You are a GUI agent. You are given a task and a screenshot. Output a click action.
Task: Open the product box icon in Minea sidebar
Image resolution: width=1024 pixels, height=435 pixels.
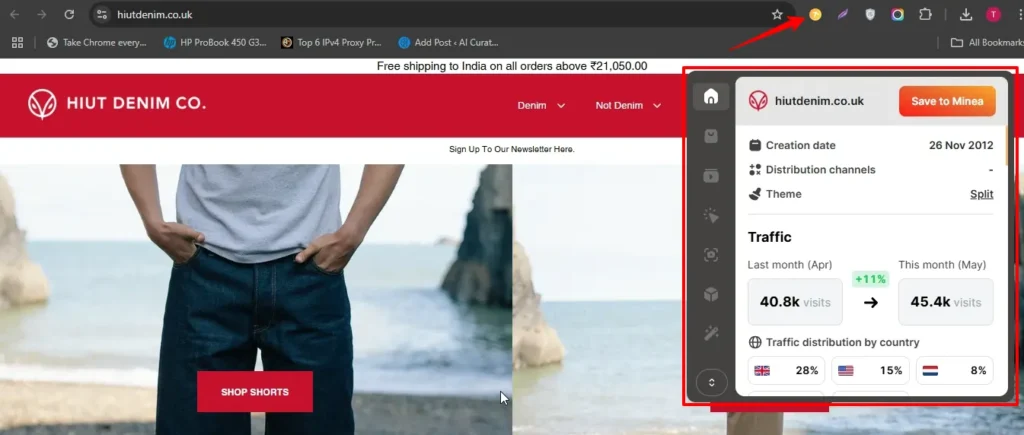[711, 295]
